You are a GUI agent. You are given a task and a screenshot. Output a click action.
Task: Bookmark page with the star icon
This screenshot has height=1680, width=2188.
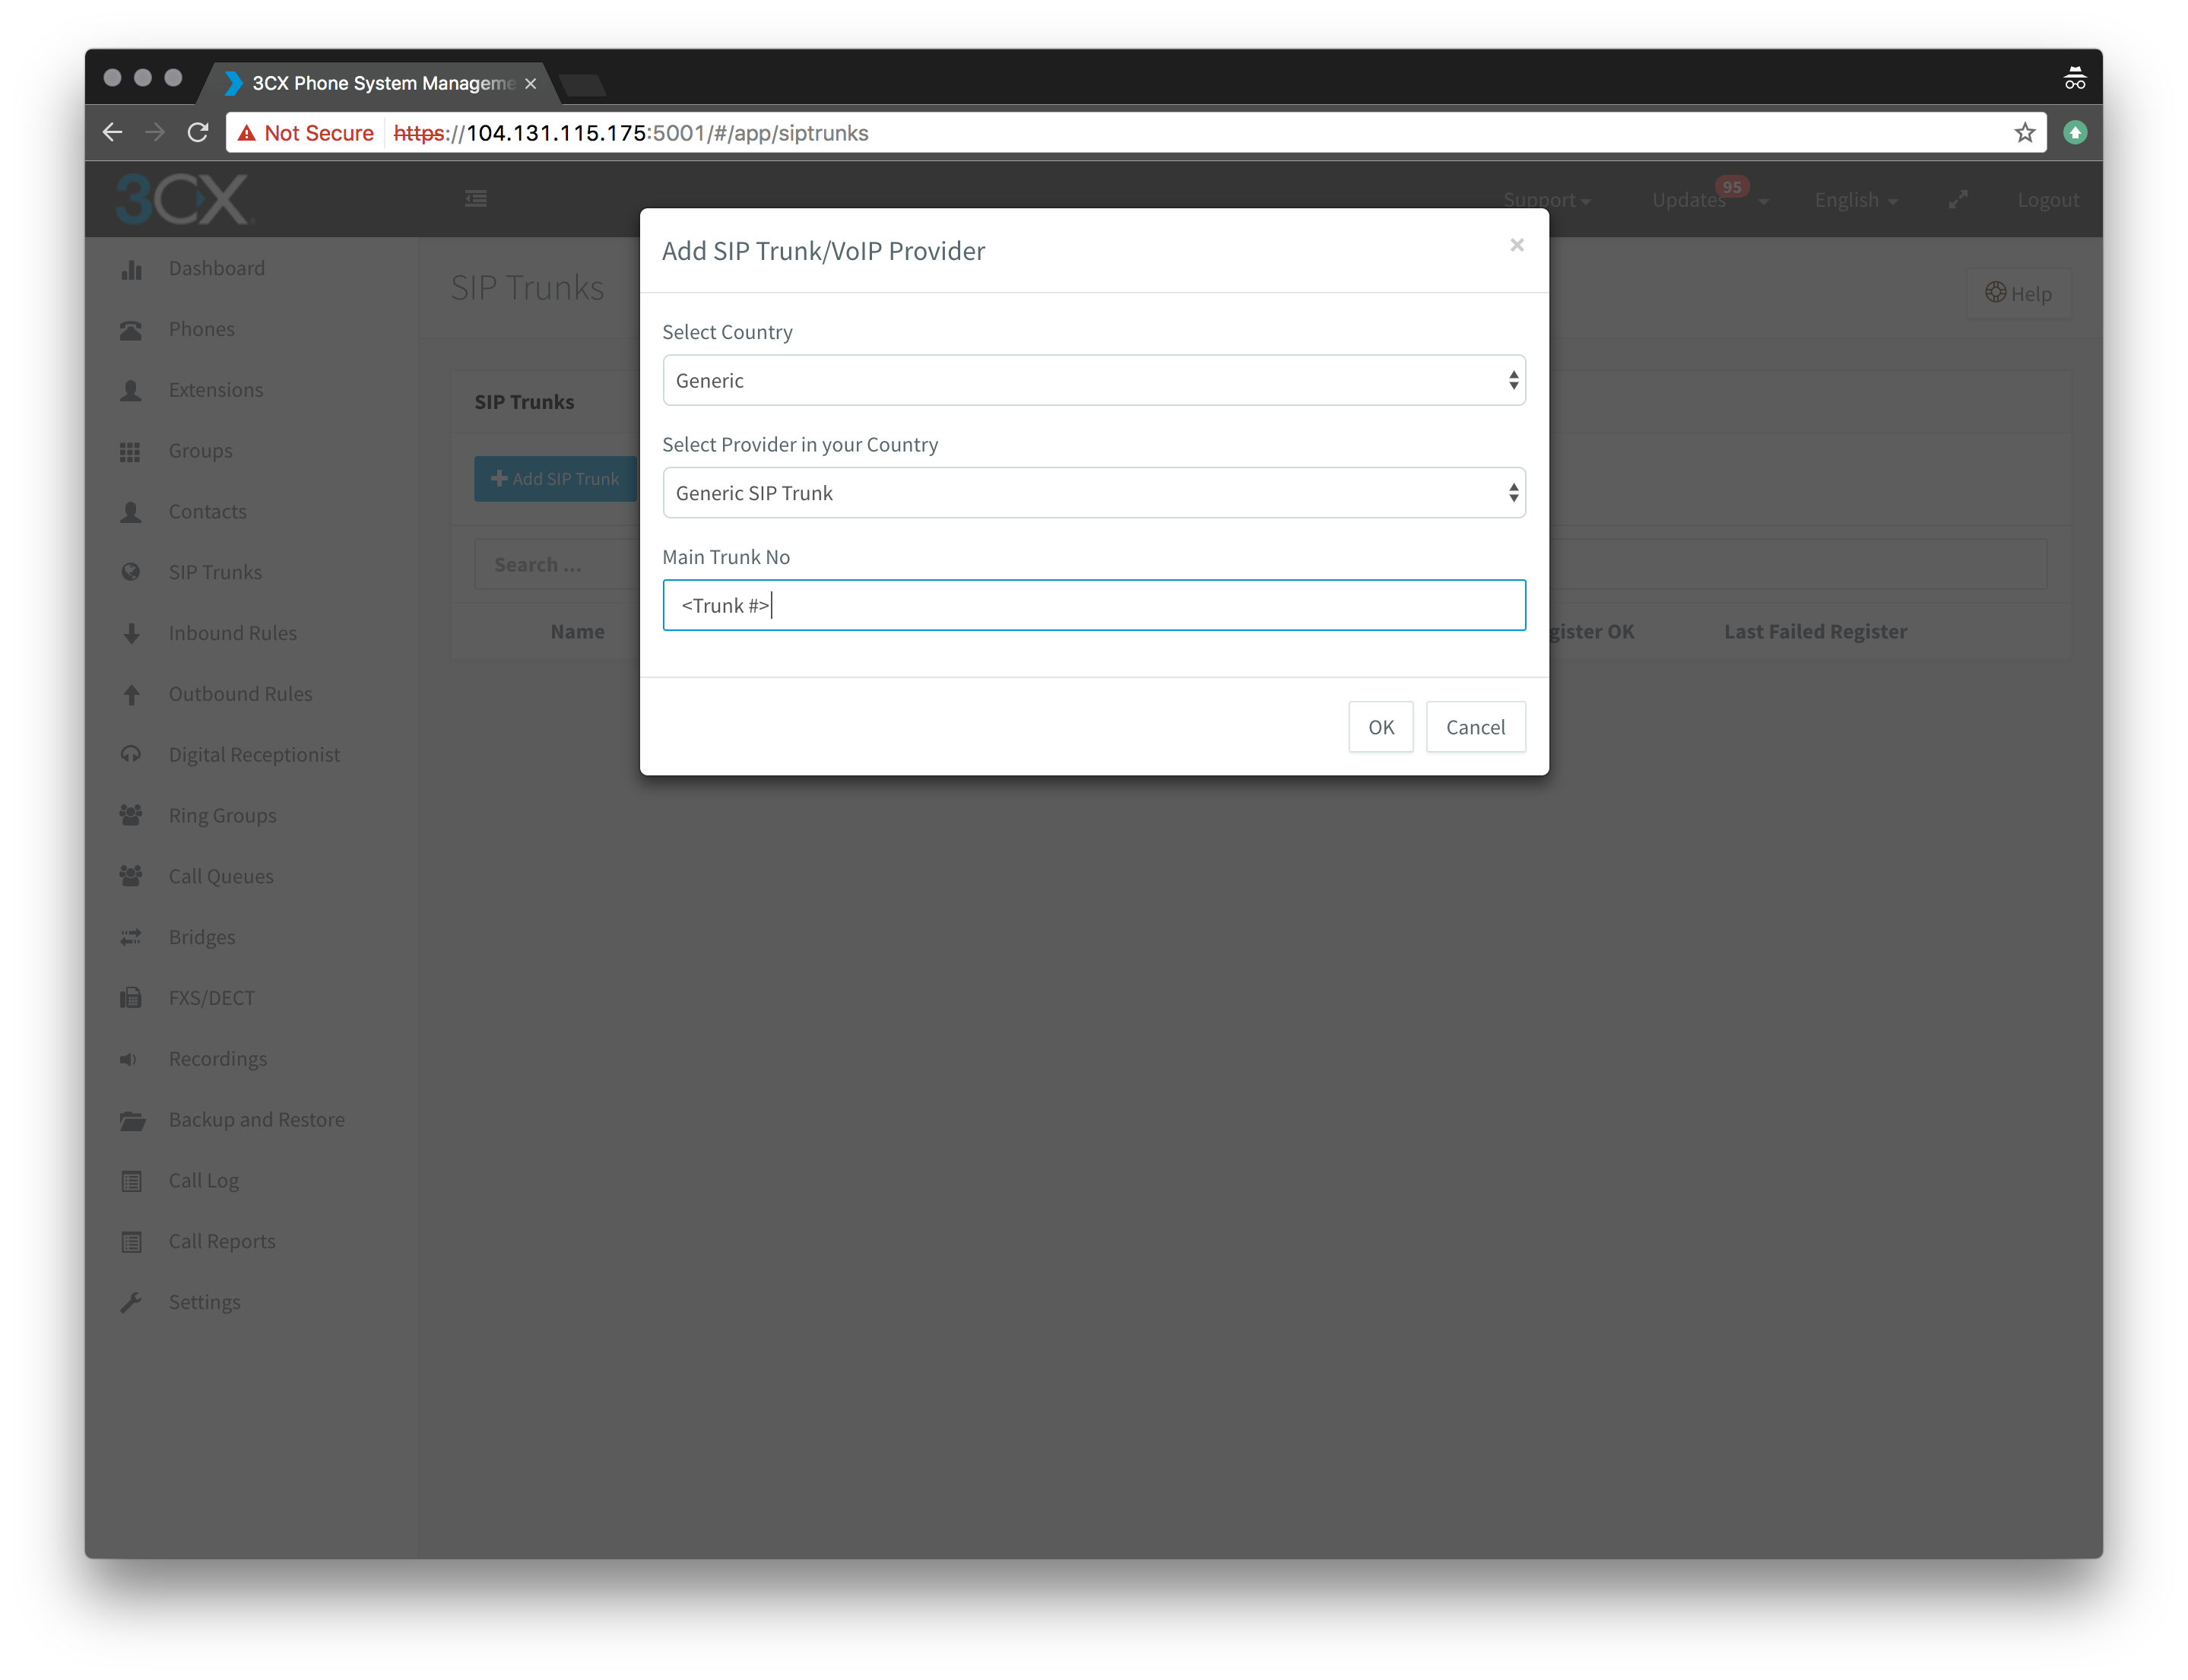point(2025,133)
